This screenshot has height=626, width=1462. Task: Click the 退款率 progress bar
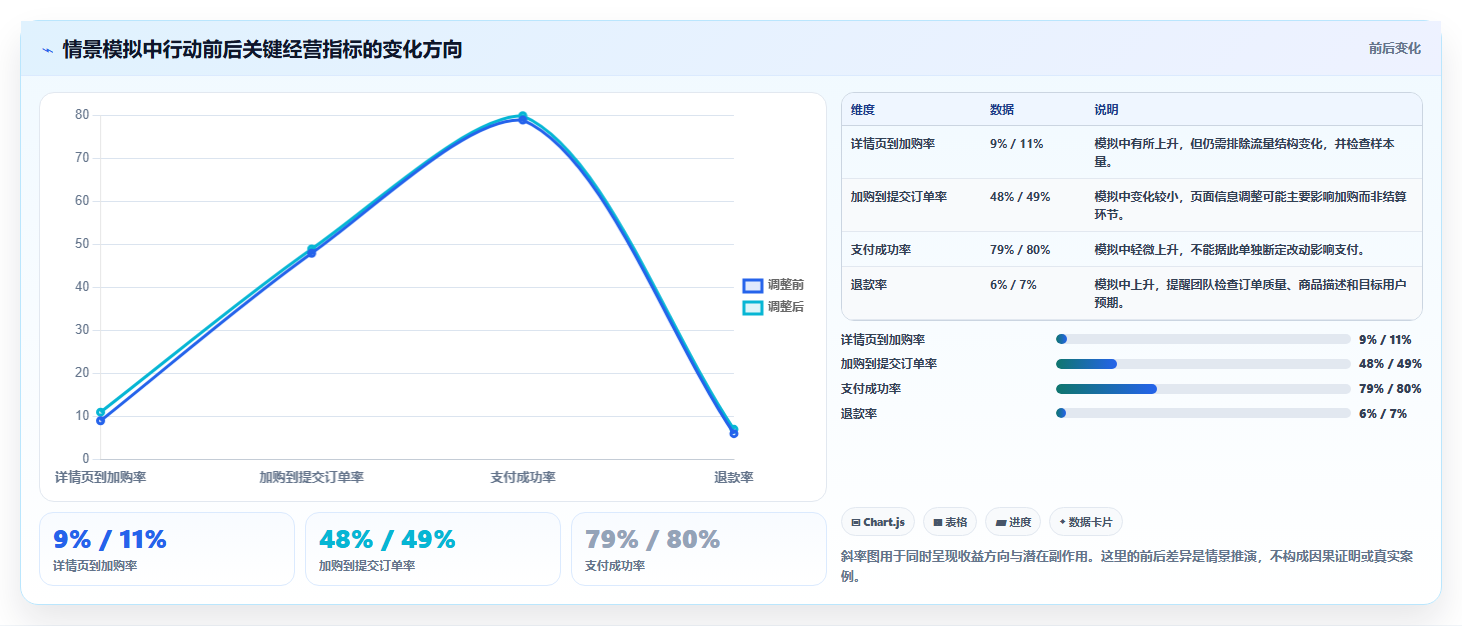pos(1203,413)
